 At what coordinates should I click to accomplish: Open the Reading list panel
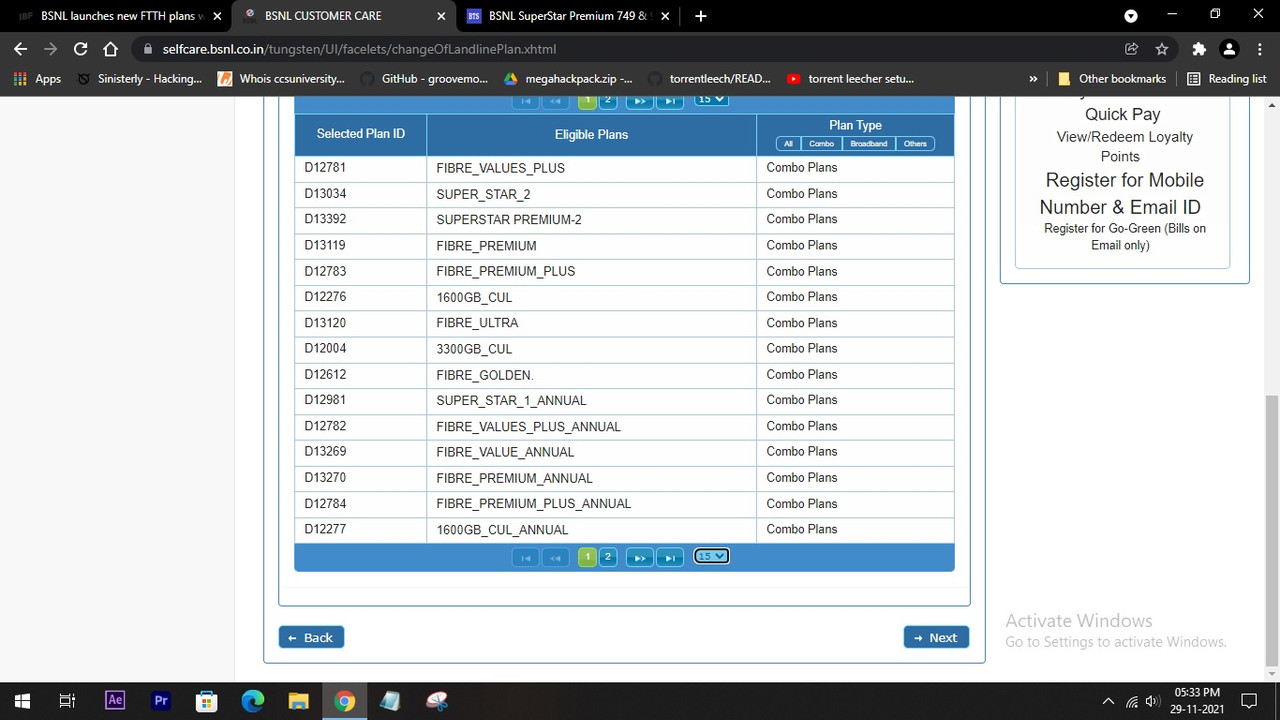pyautogui.click(x=1227, y=79)
